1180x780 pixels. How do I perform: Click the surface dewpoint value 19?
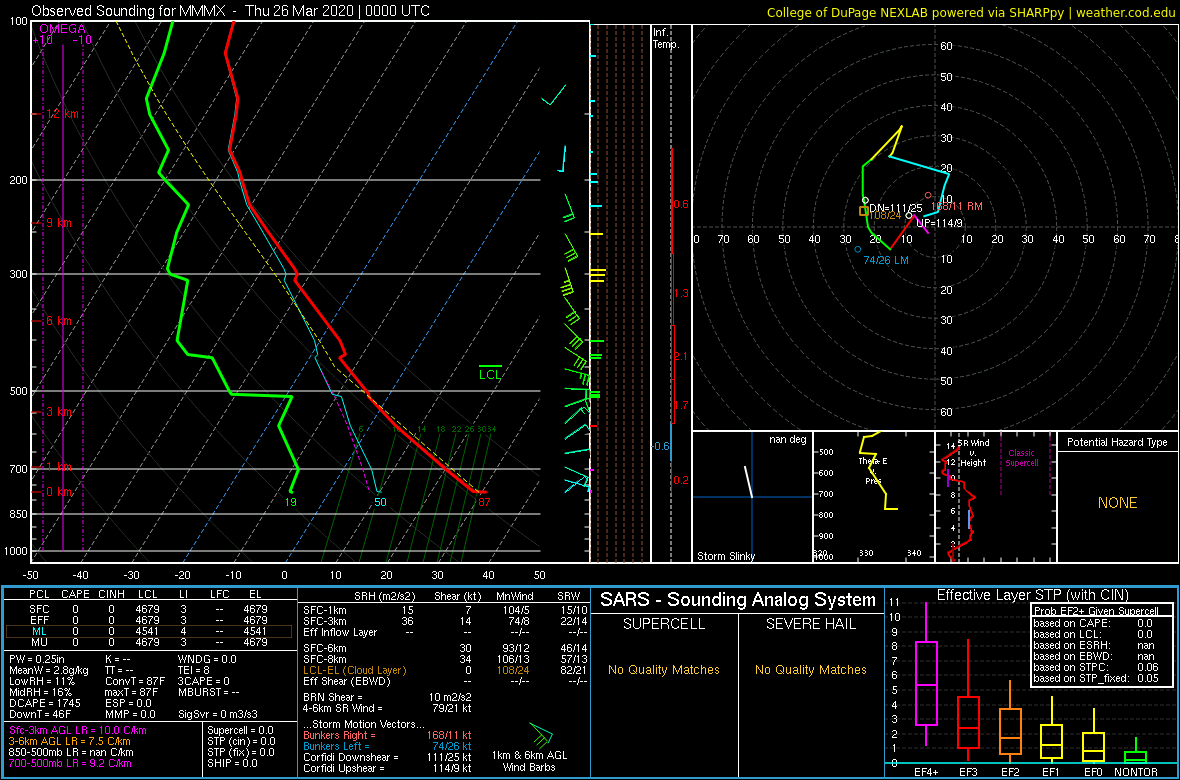tap(290, 502)
